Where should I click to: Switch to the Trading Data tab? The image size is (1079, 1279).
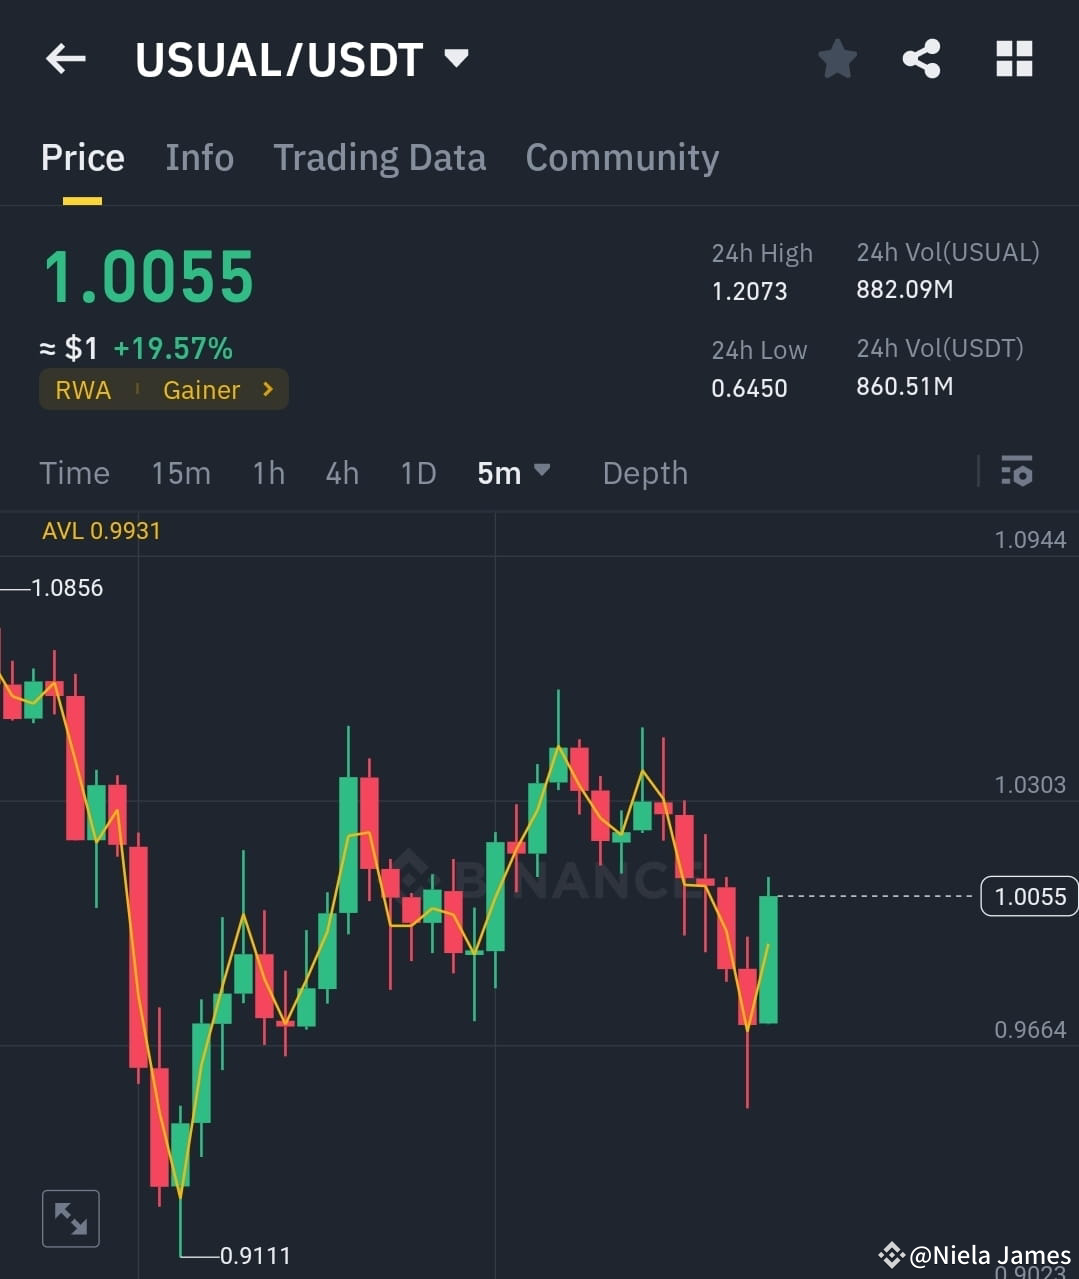coord(379,157)
